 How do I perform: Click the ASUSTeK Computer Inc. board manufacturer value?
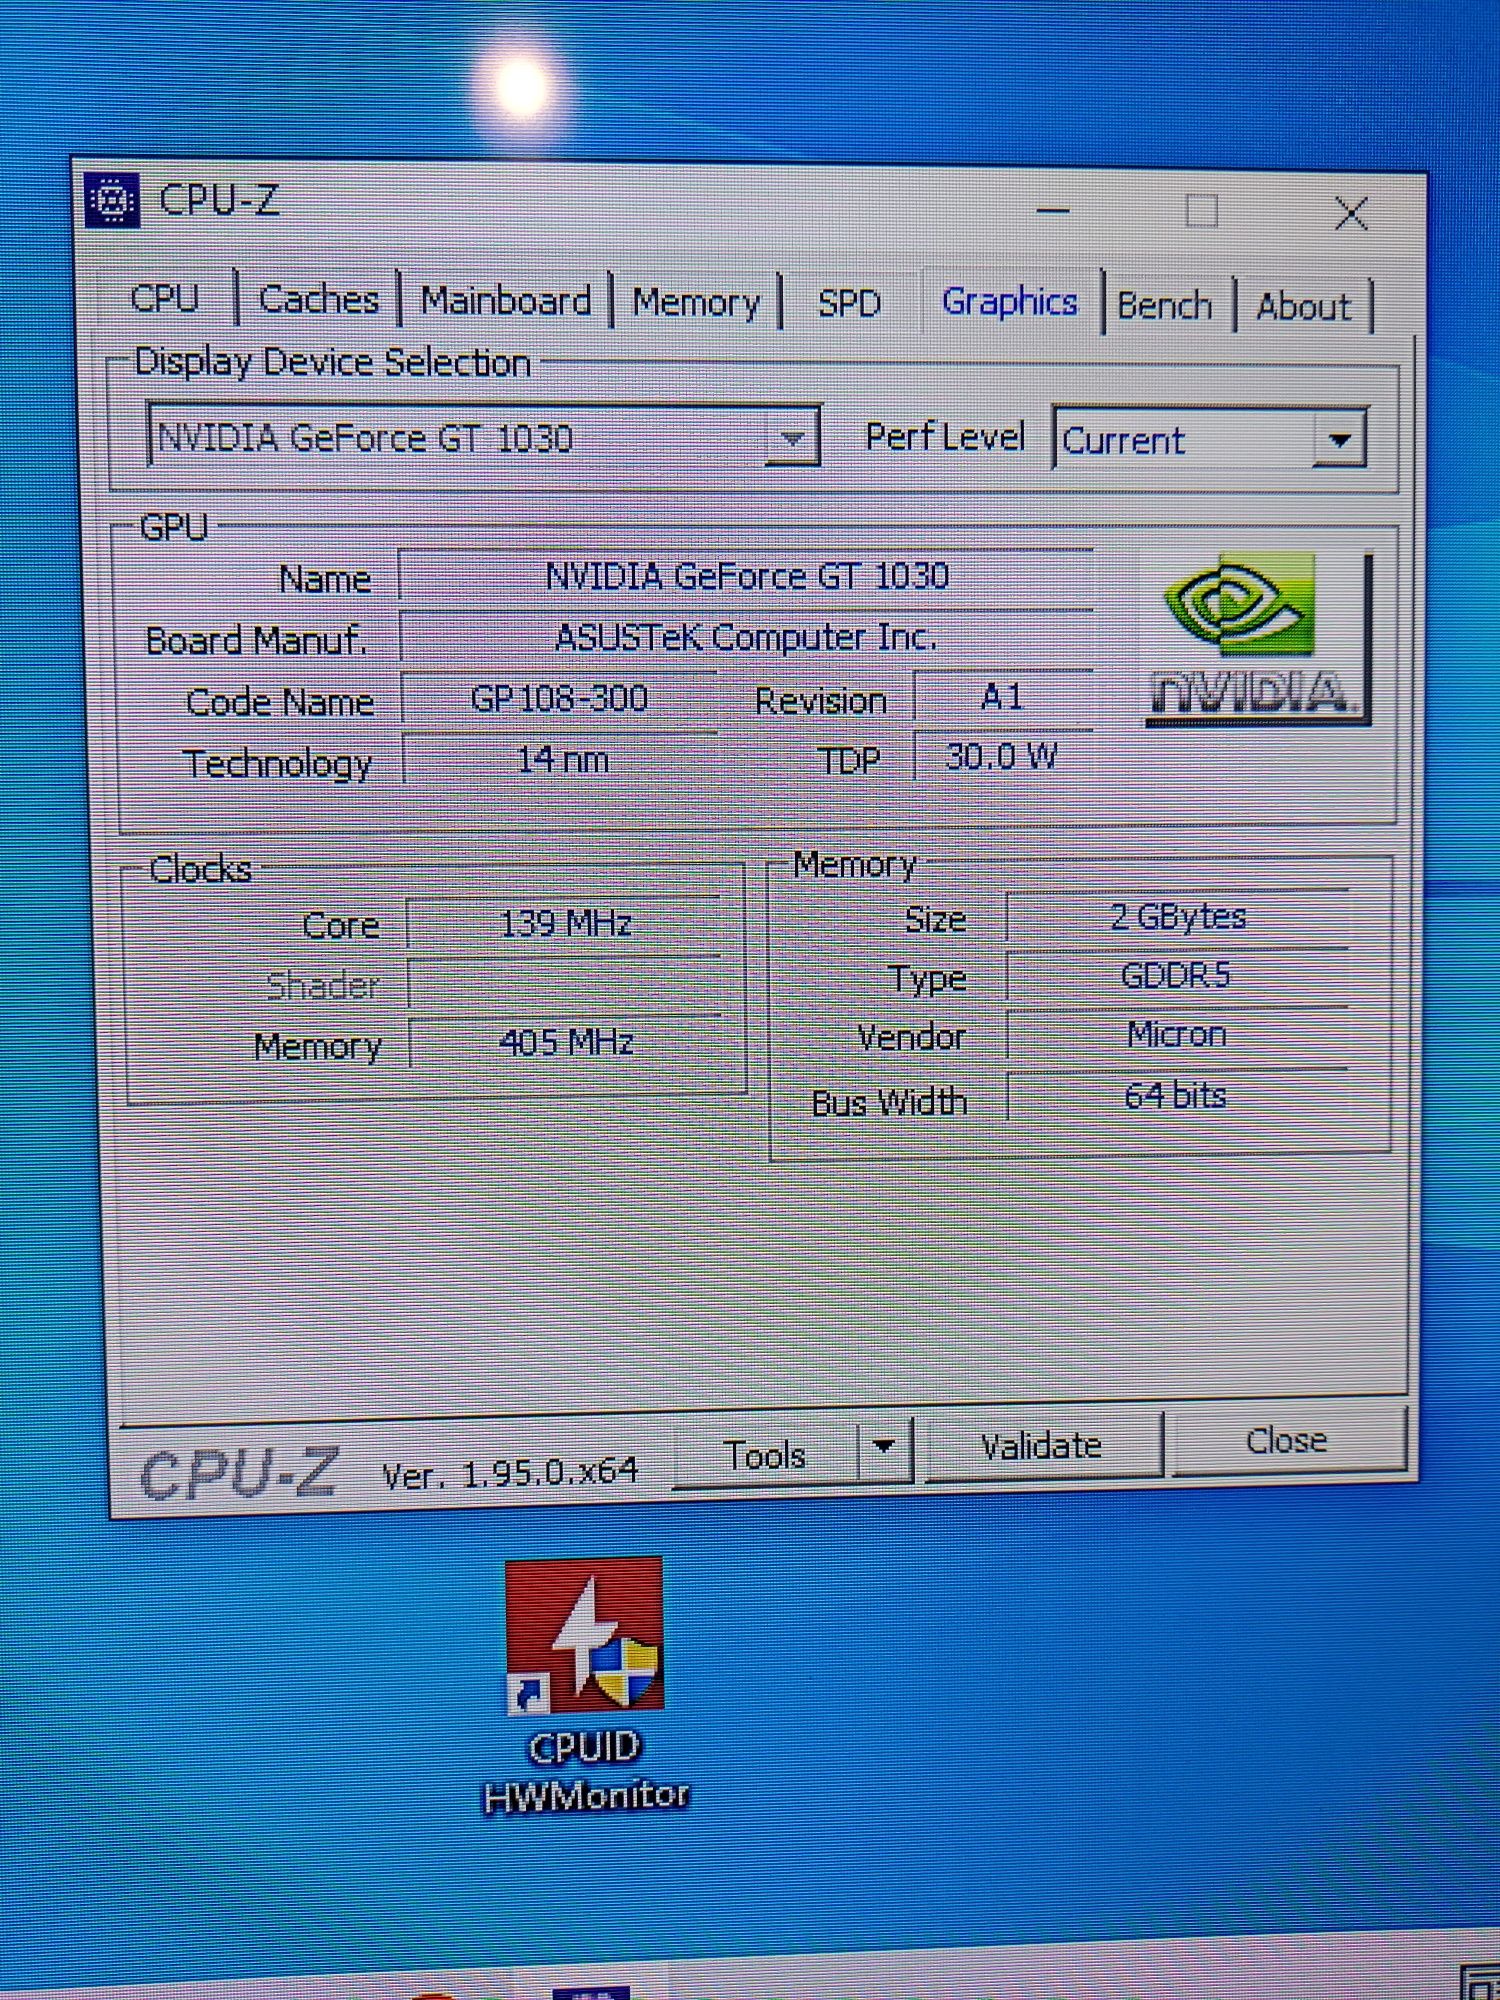[x=746, y=637]
